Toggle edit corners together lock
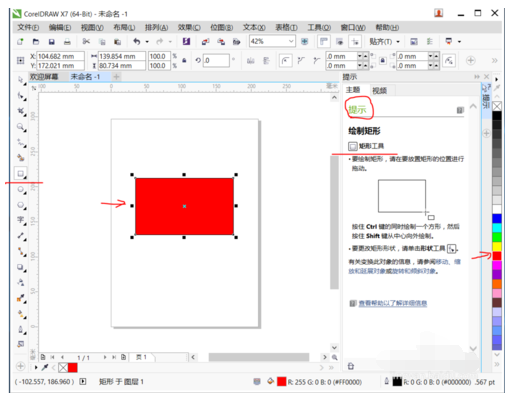Image resolution: width=513 pixels, height=393 pixels. point(383,61)
